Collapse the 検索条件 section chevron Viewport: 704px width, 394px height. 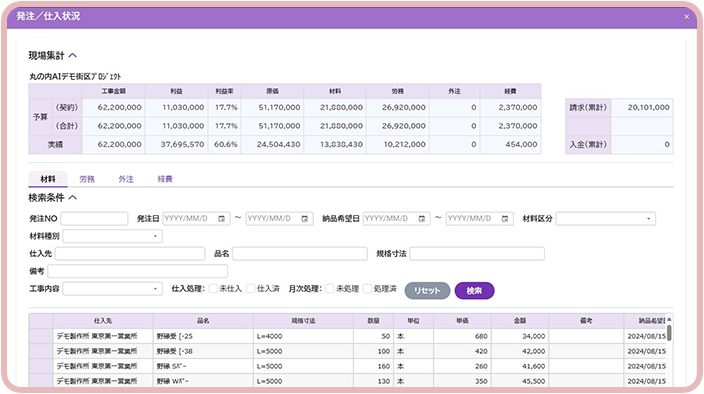coord(73,197)
